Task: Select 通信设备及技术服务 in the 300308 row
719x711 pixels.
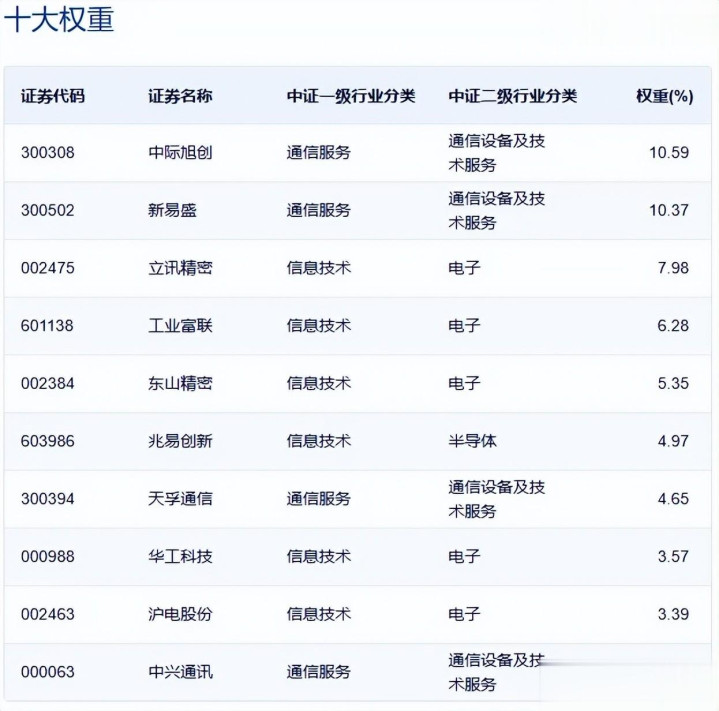Action: pyautogui.click(x=497, y=153)
